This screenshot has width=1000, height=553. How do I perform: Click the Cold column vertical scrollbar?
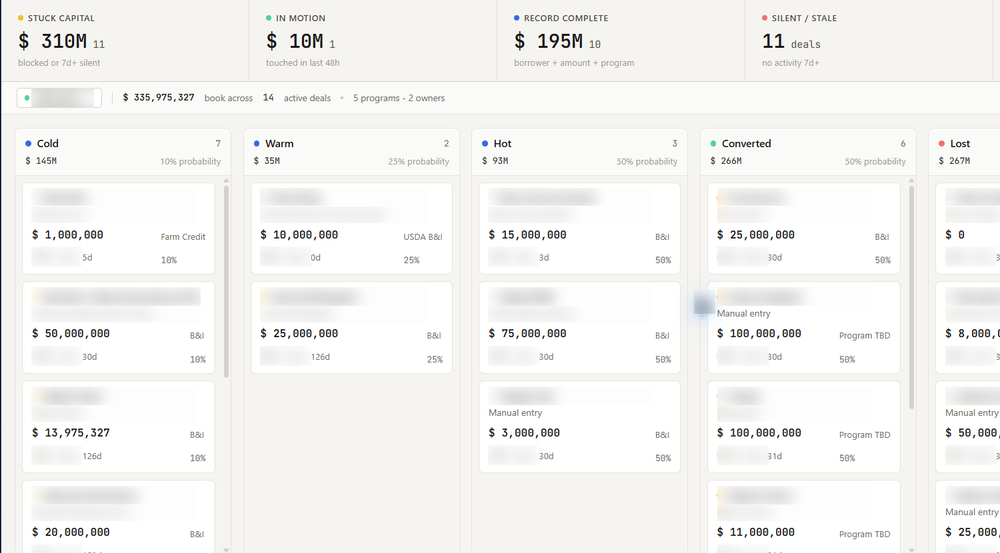pos(226,281)
